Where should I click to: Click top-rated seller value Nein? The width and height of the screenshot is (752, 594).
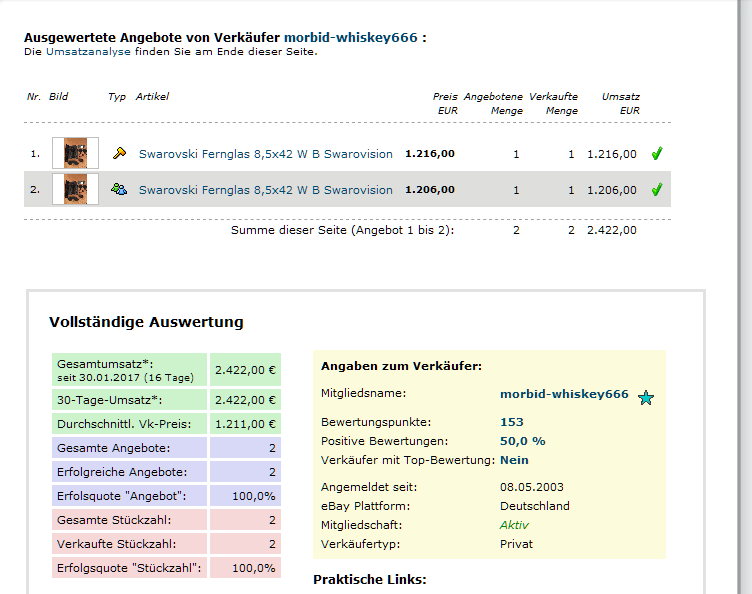click(514, 460)
